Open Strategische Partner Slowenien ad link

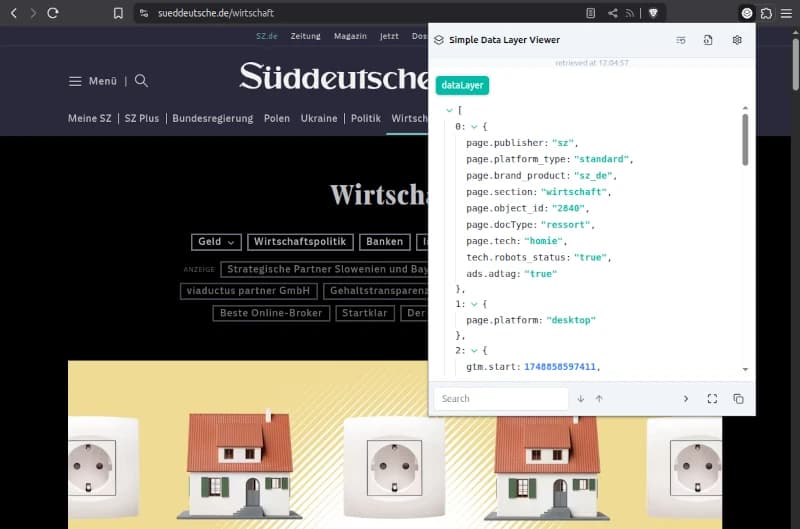[x=324, y=269]
